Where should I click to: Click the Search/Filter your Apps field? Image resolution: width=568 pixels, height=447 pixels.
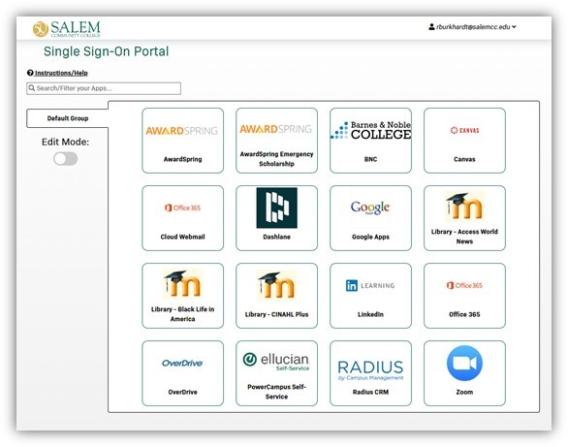104,88
